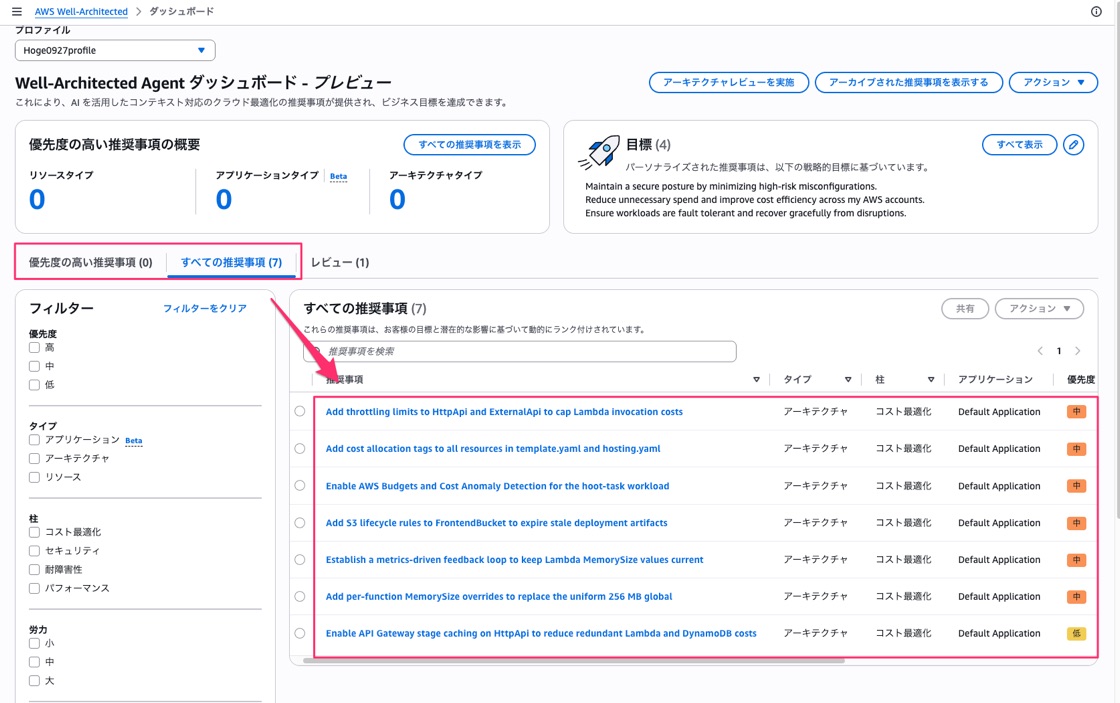Screen dimensions: 1120x703
Task: Check the 高 priority filter
Action: pyautogui.click(x=34, y=347)
